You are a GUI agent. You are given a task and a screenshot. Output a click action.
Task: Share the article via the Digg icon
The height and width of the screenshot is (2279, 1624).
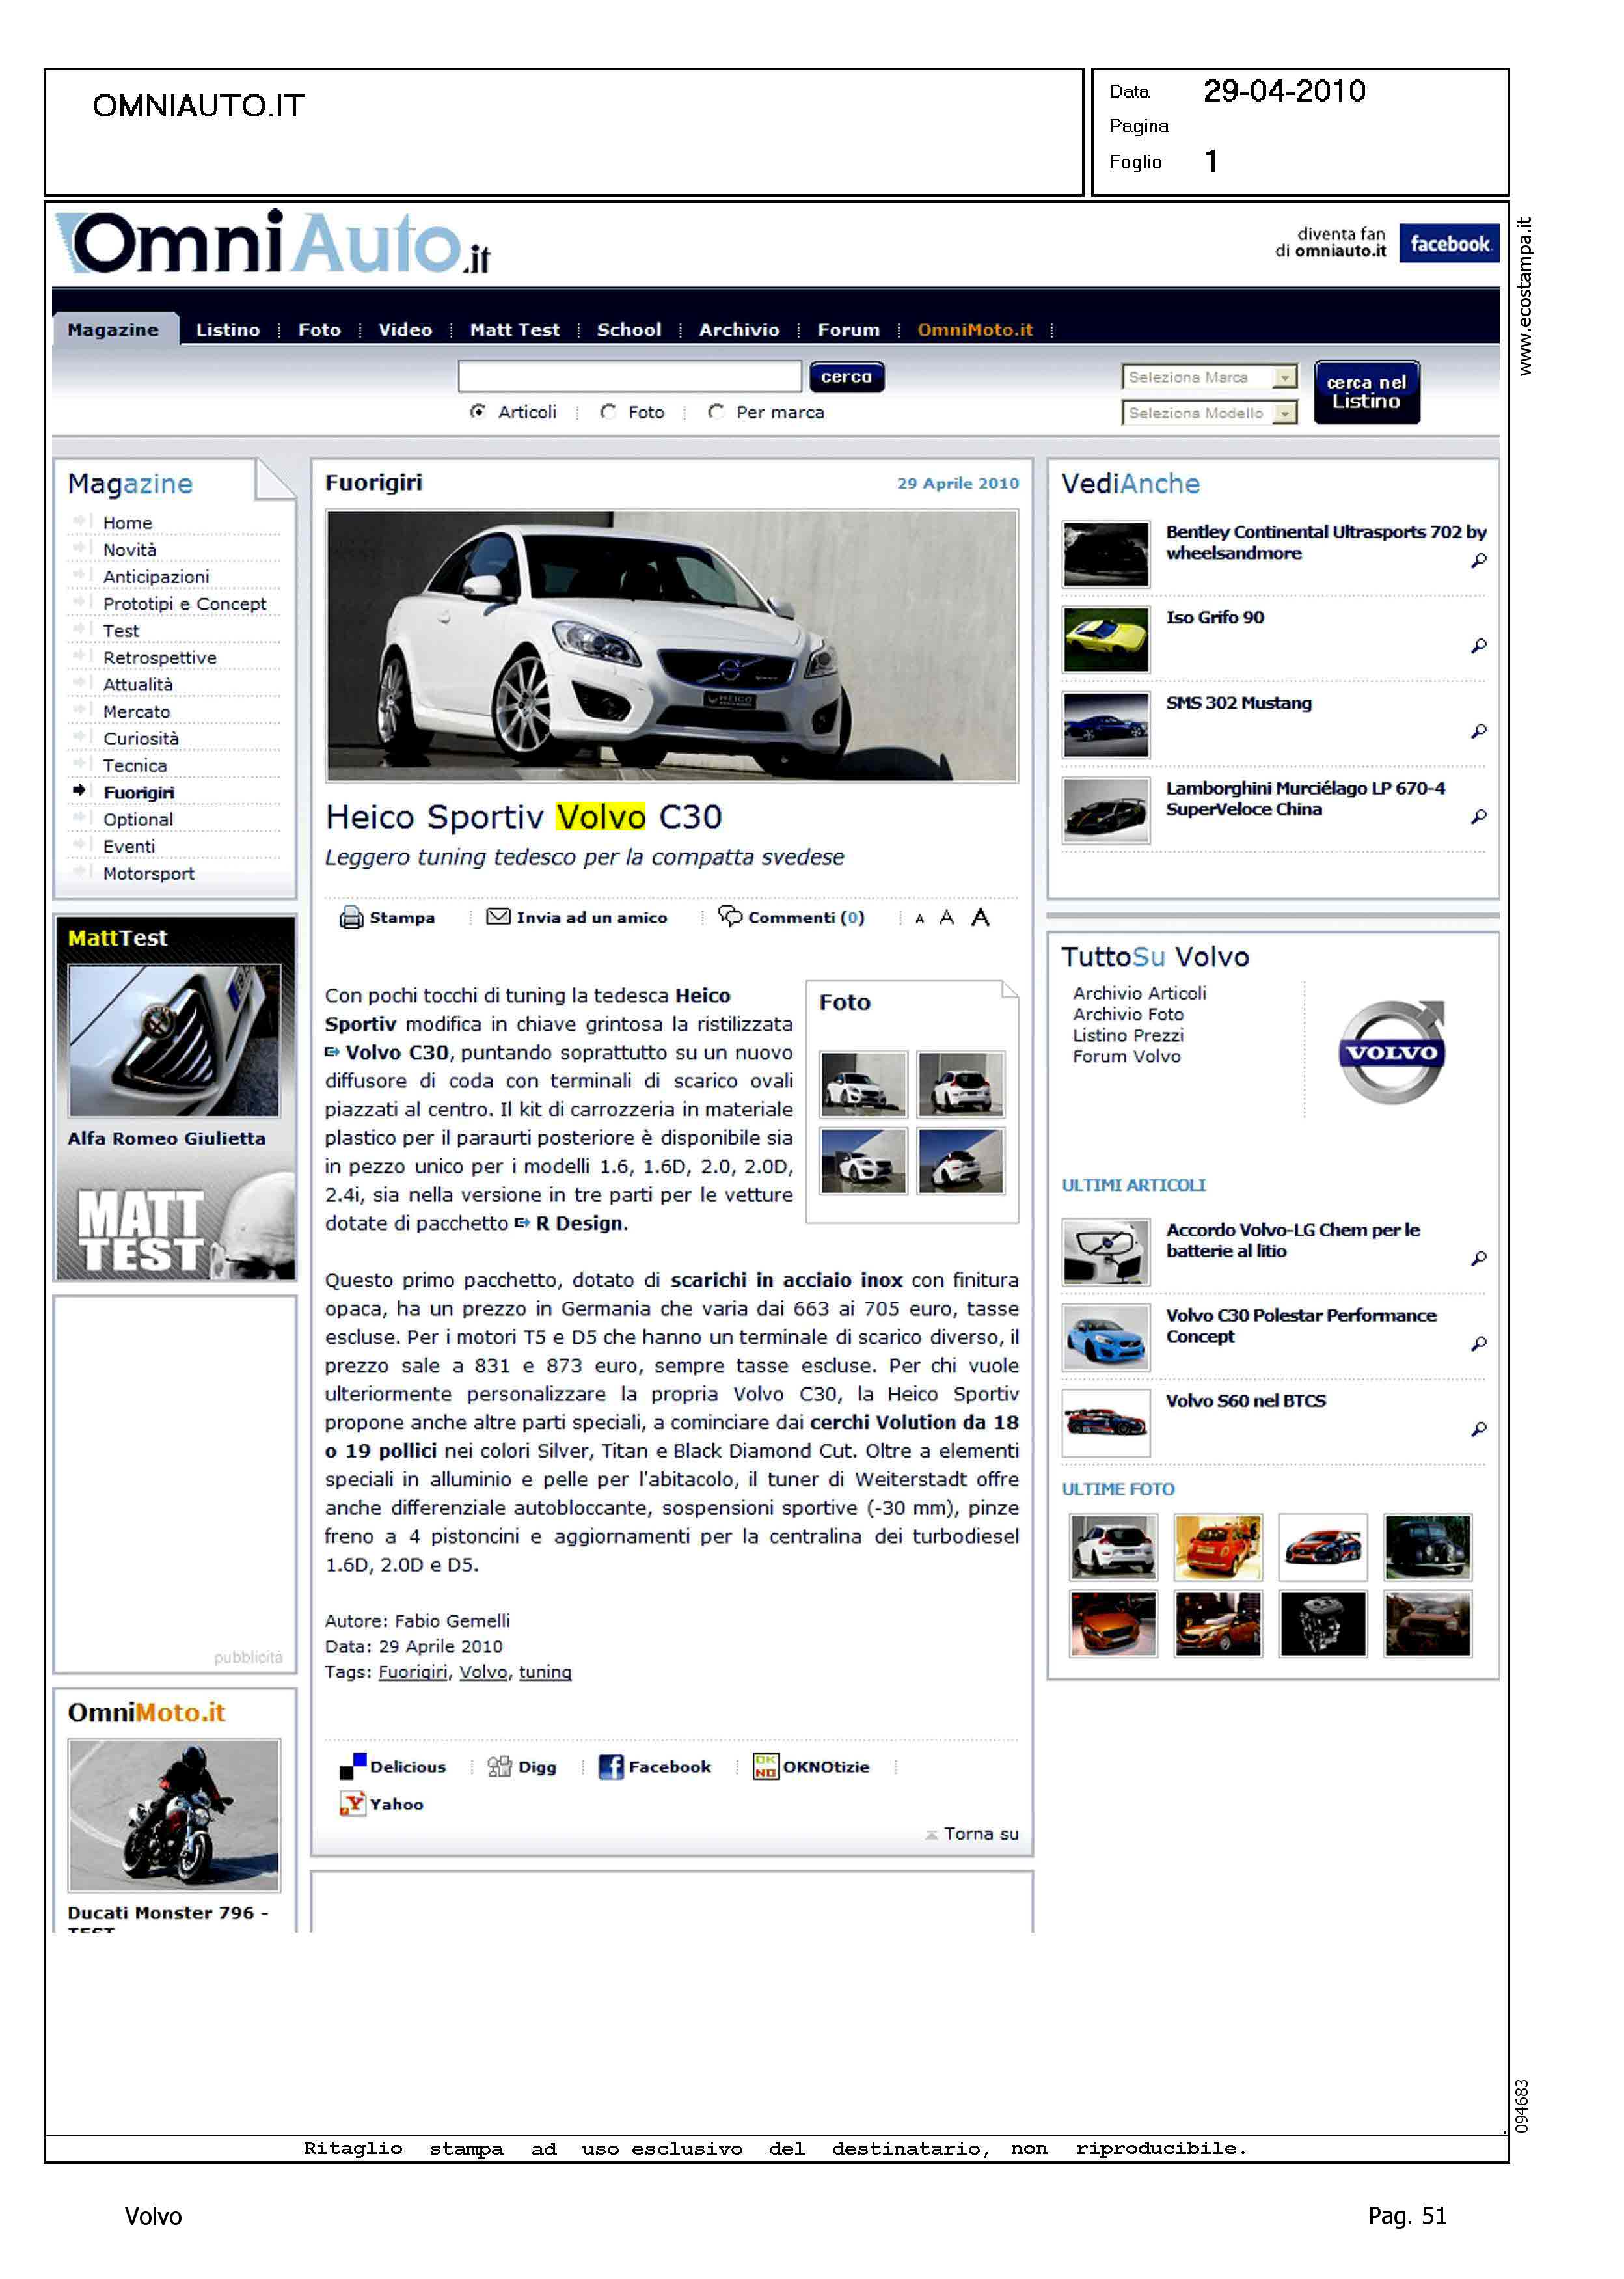point(499,1767)
